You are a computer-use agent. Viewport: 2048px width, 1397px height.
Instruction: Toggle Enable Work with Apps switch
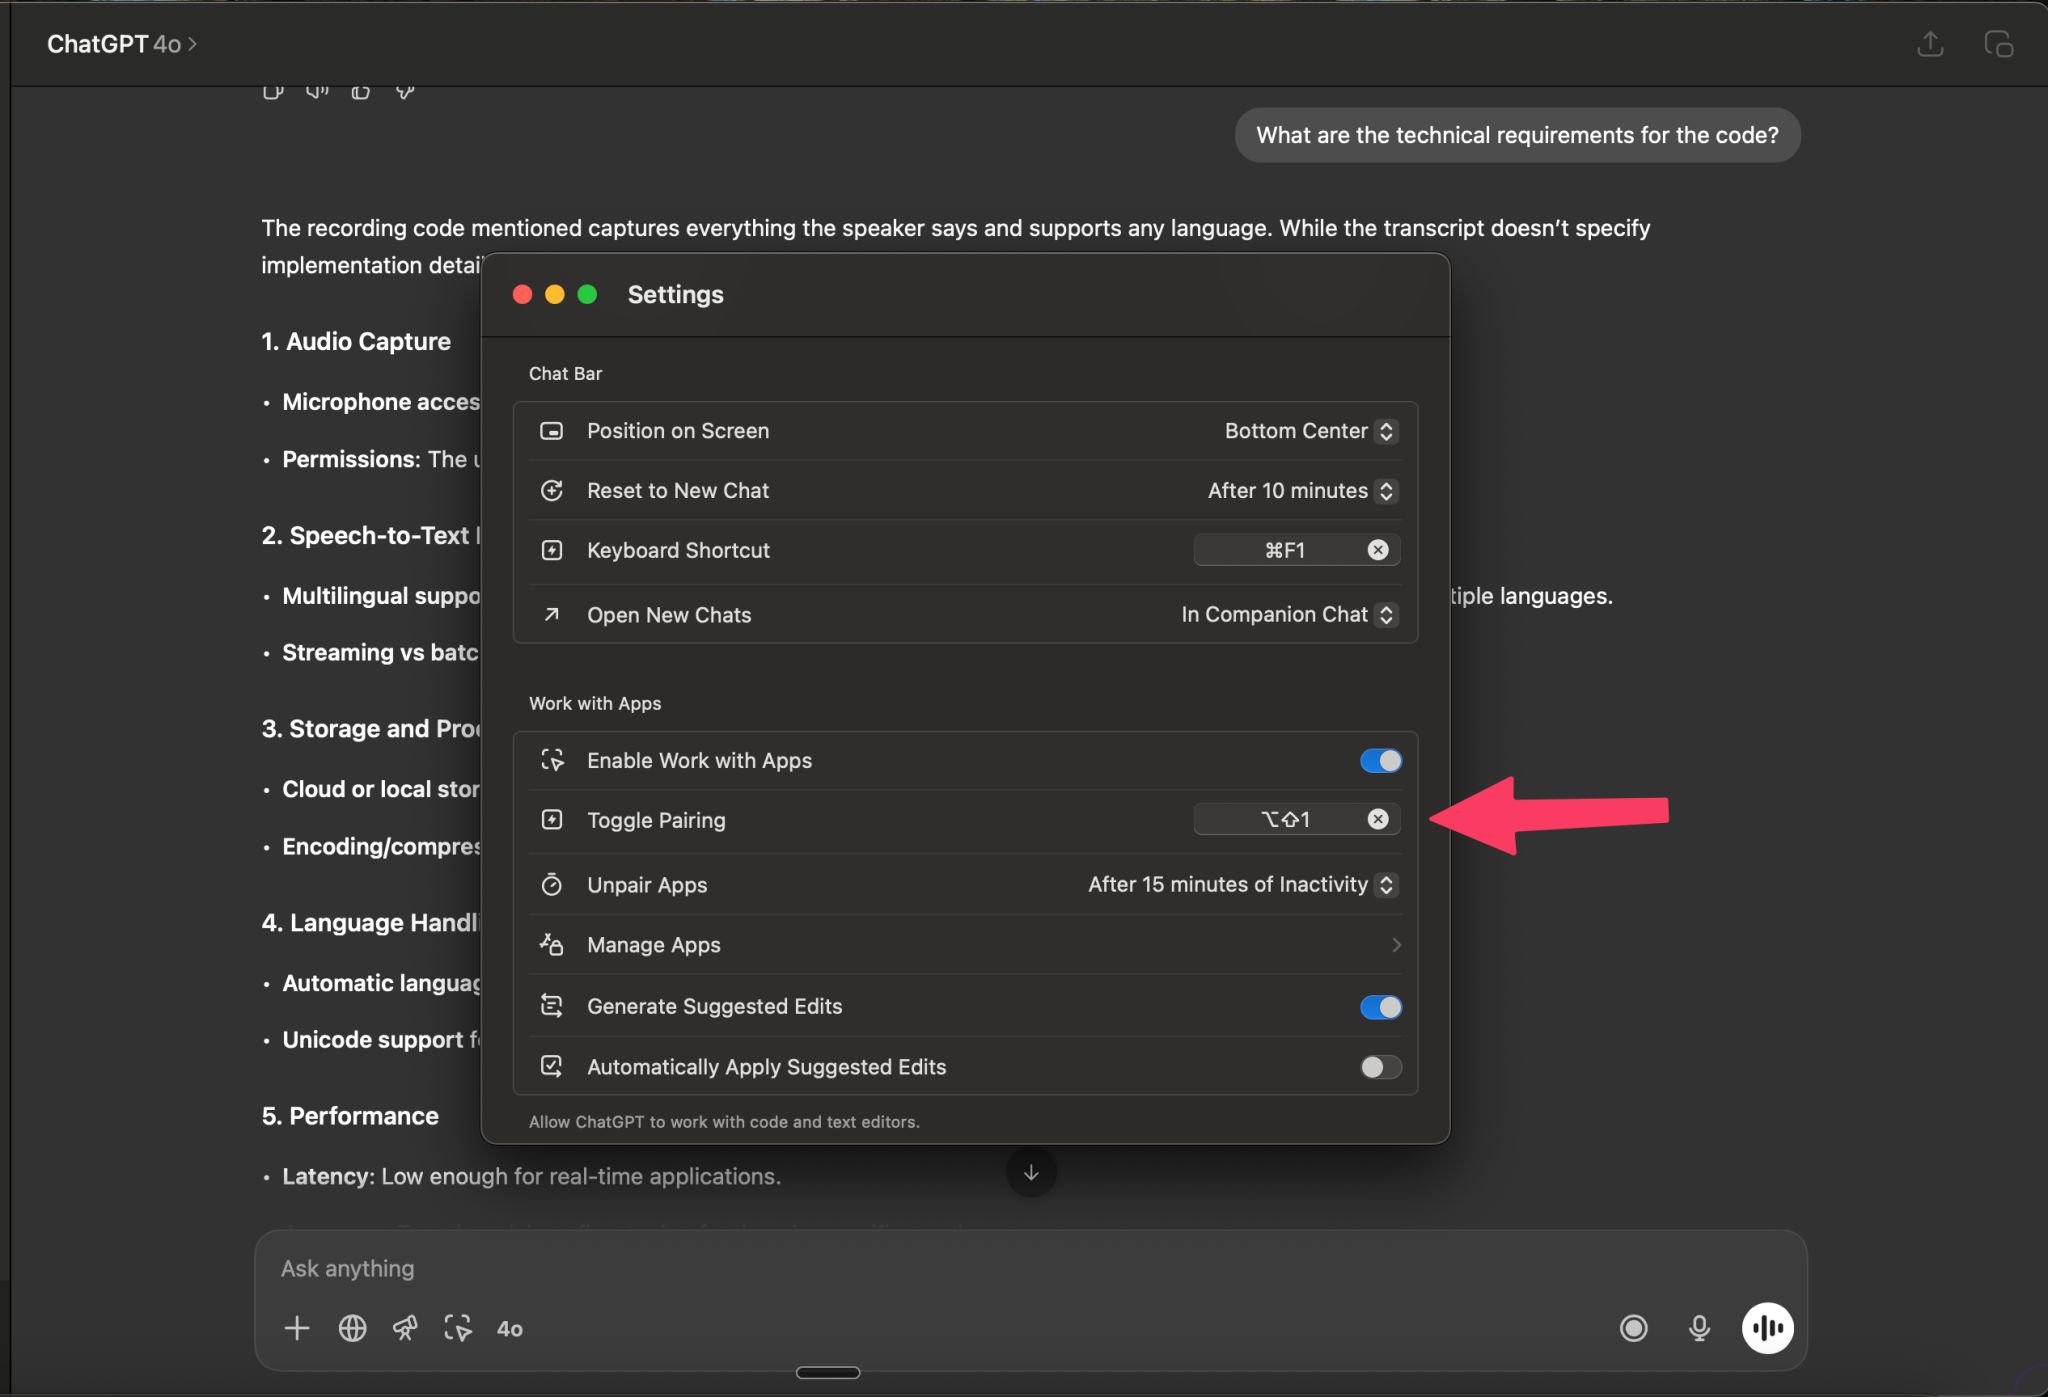point(1381,760)
